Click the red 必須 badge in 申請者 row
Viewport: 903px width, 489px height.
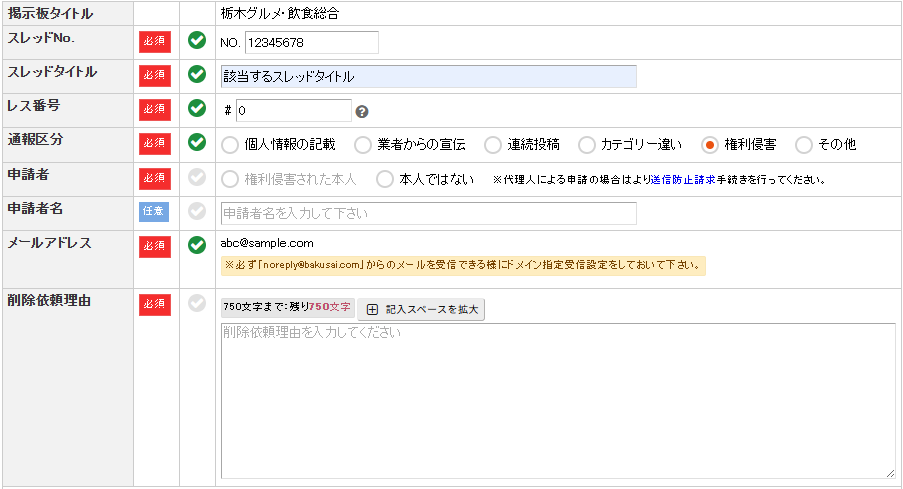click(x=155, y=179)
